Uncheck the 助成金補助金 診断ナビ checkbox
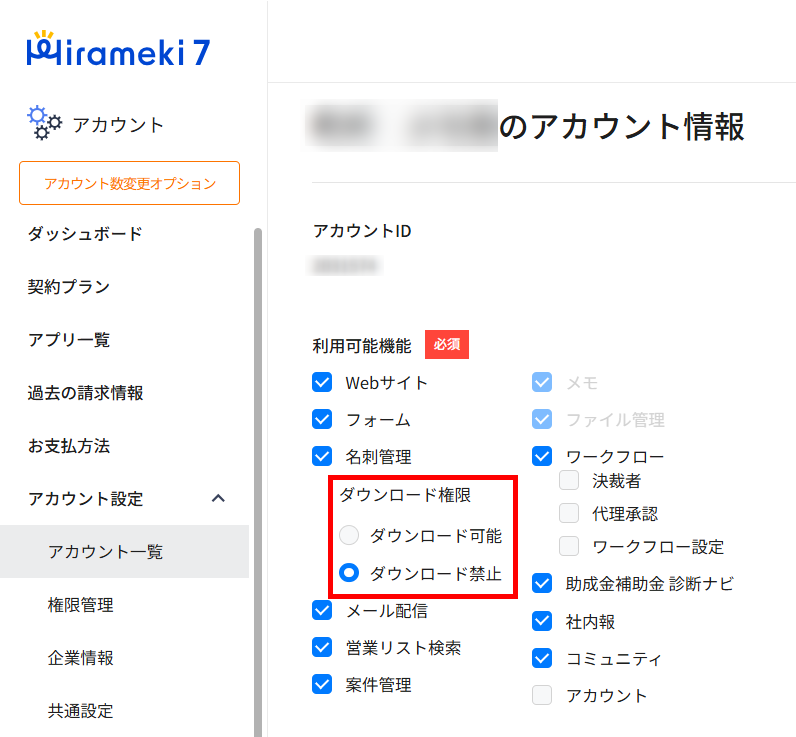The image size is (796, 737). click(x=542, y=583)
